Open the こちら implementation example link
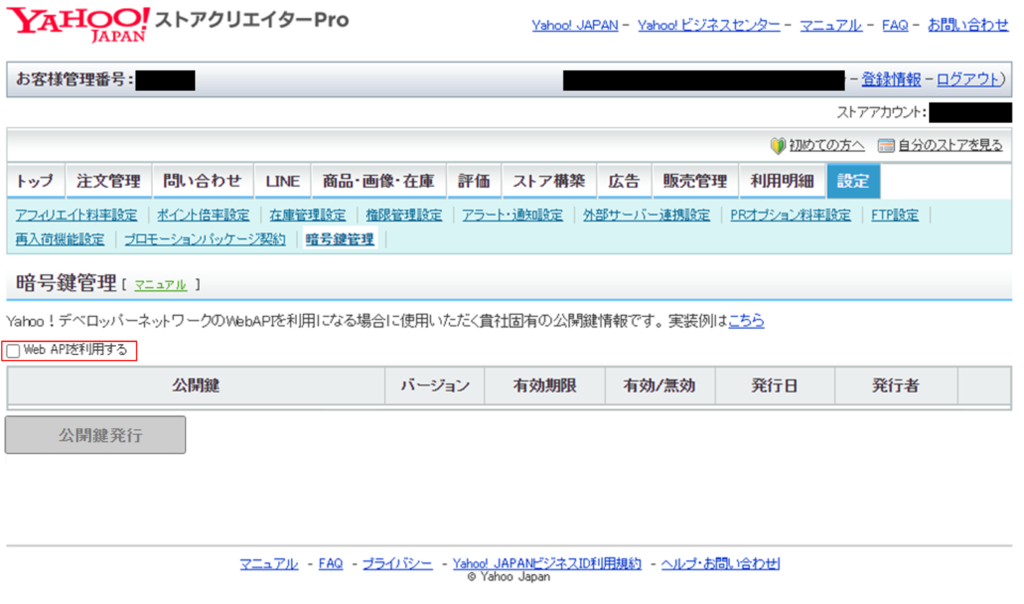 point(746,321)
